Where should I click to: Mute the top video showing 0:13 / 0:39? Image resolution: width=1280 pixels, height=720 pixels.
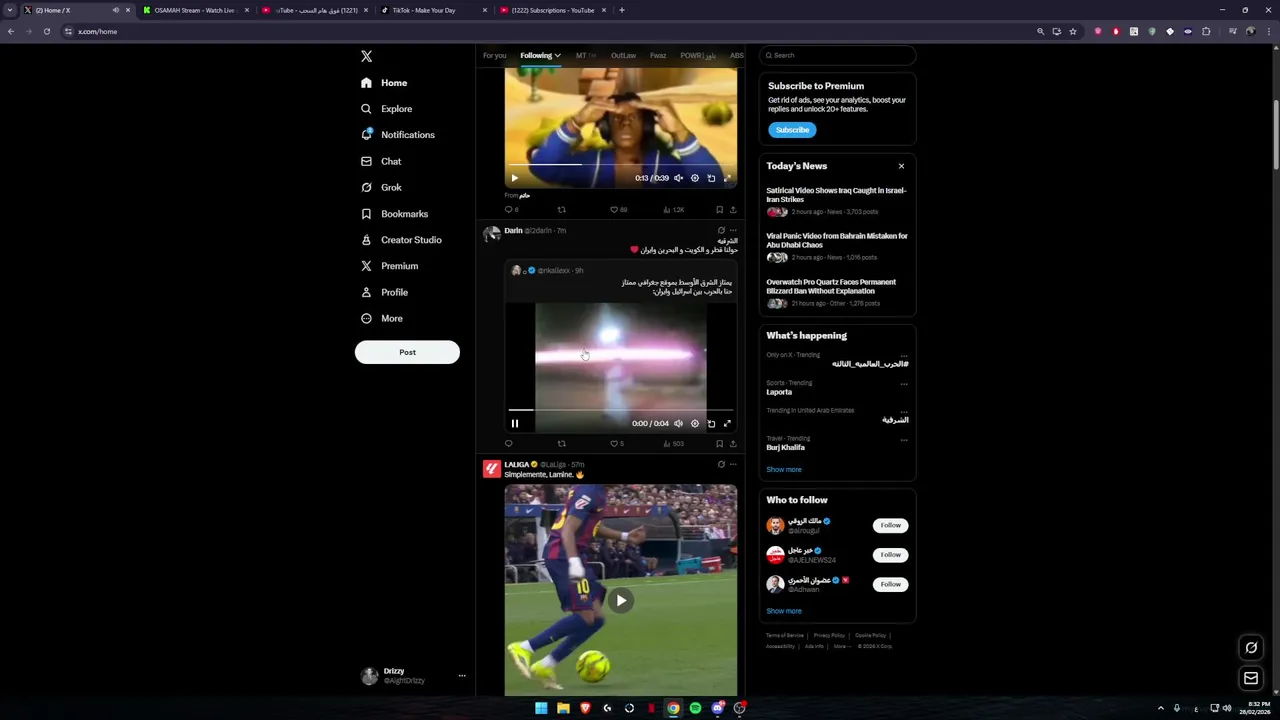678,178
